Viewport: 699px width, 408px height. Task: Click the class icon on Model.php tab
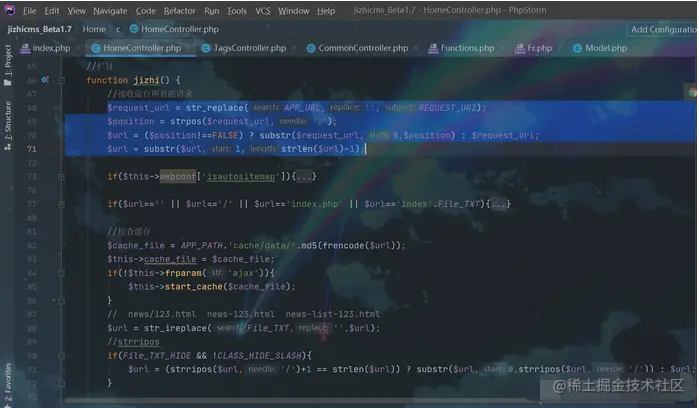tap(577, 48)
